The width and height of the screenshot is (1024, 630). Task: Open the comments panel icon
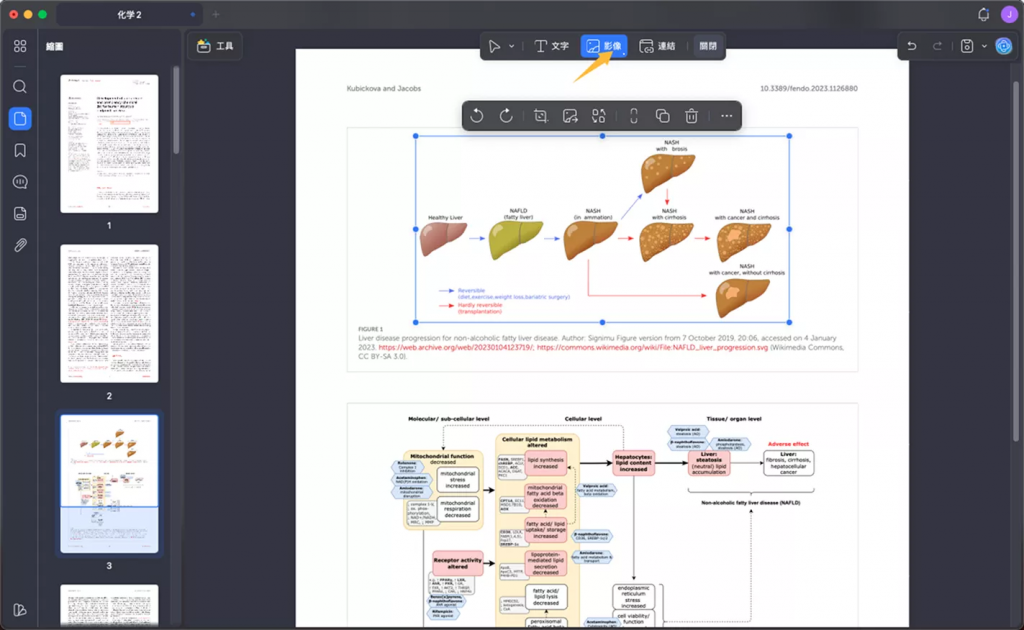pyautogui.click(x=20, y=181)
